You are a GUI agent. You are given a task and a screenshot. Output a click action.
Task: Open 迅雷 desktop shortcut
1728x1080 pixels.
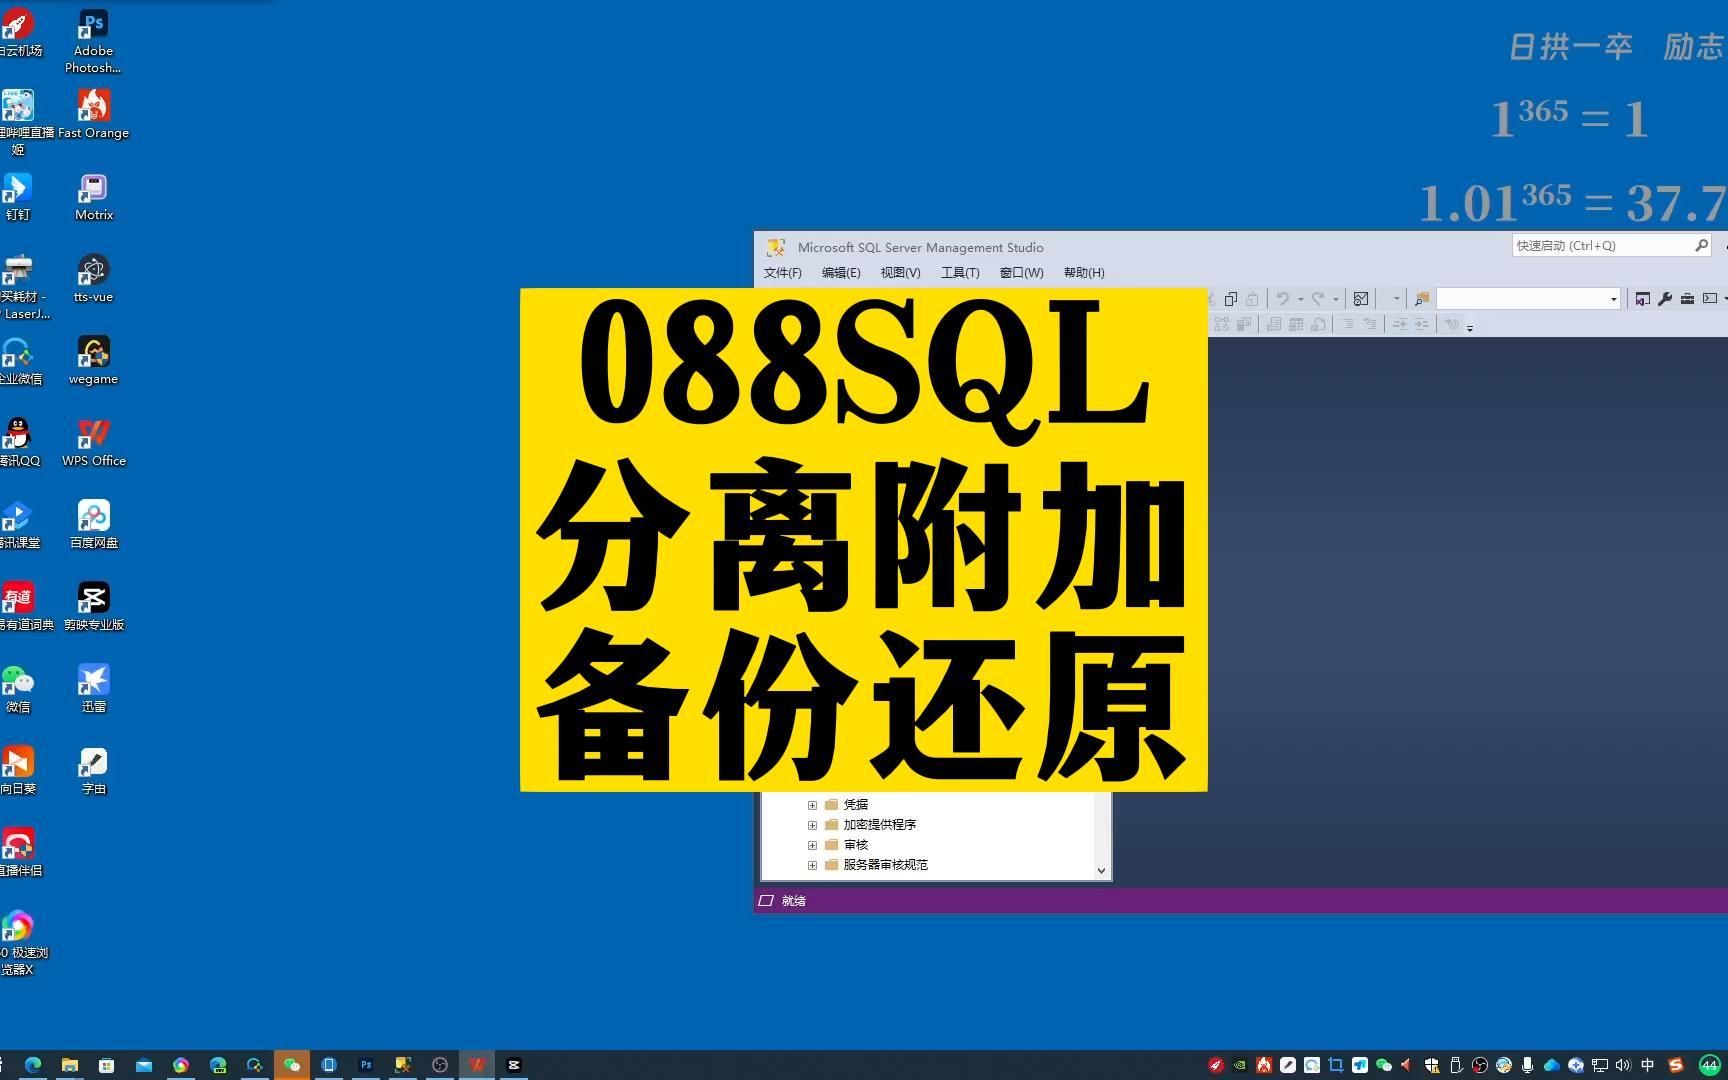coord(93,689)
